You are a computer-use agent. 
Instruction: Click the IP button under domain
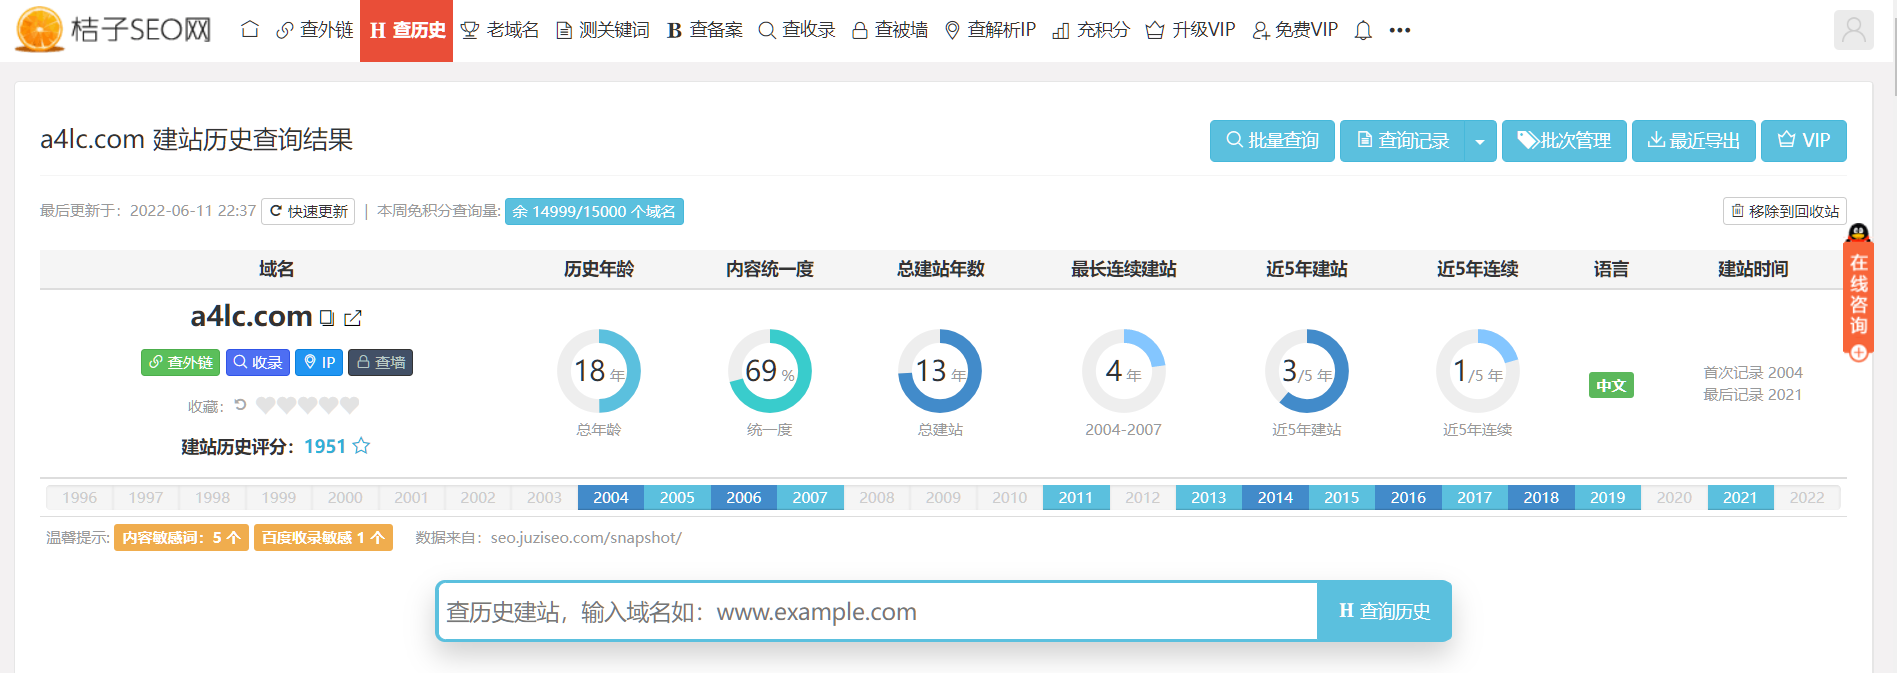coord(319,362)
